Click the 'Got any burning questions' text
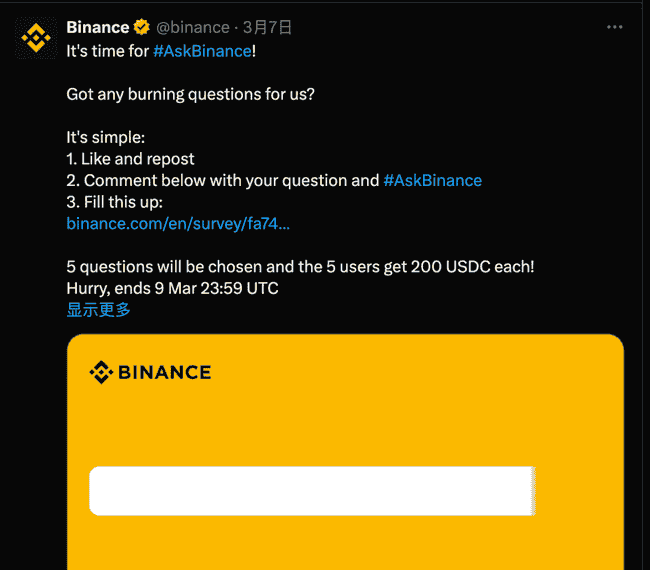Image resolution: width=650 pixels, height=570 pixels. point(190,95)
